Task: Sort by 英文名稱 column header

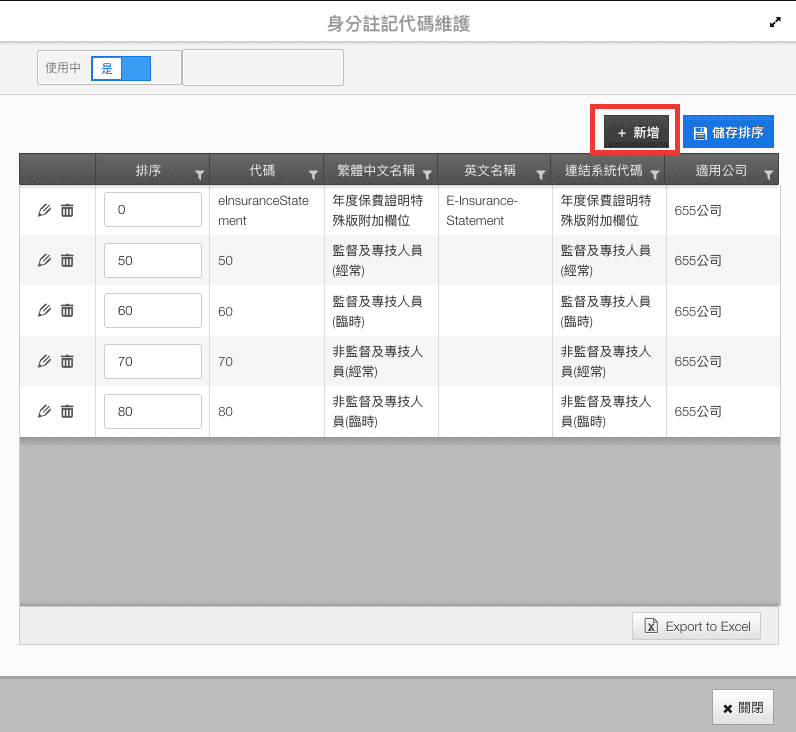Action: pyautogui.click(x=489, y=171)
